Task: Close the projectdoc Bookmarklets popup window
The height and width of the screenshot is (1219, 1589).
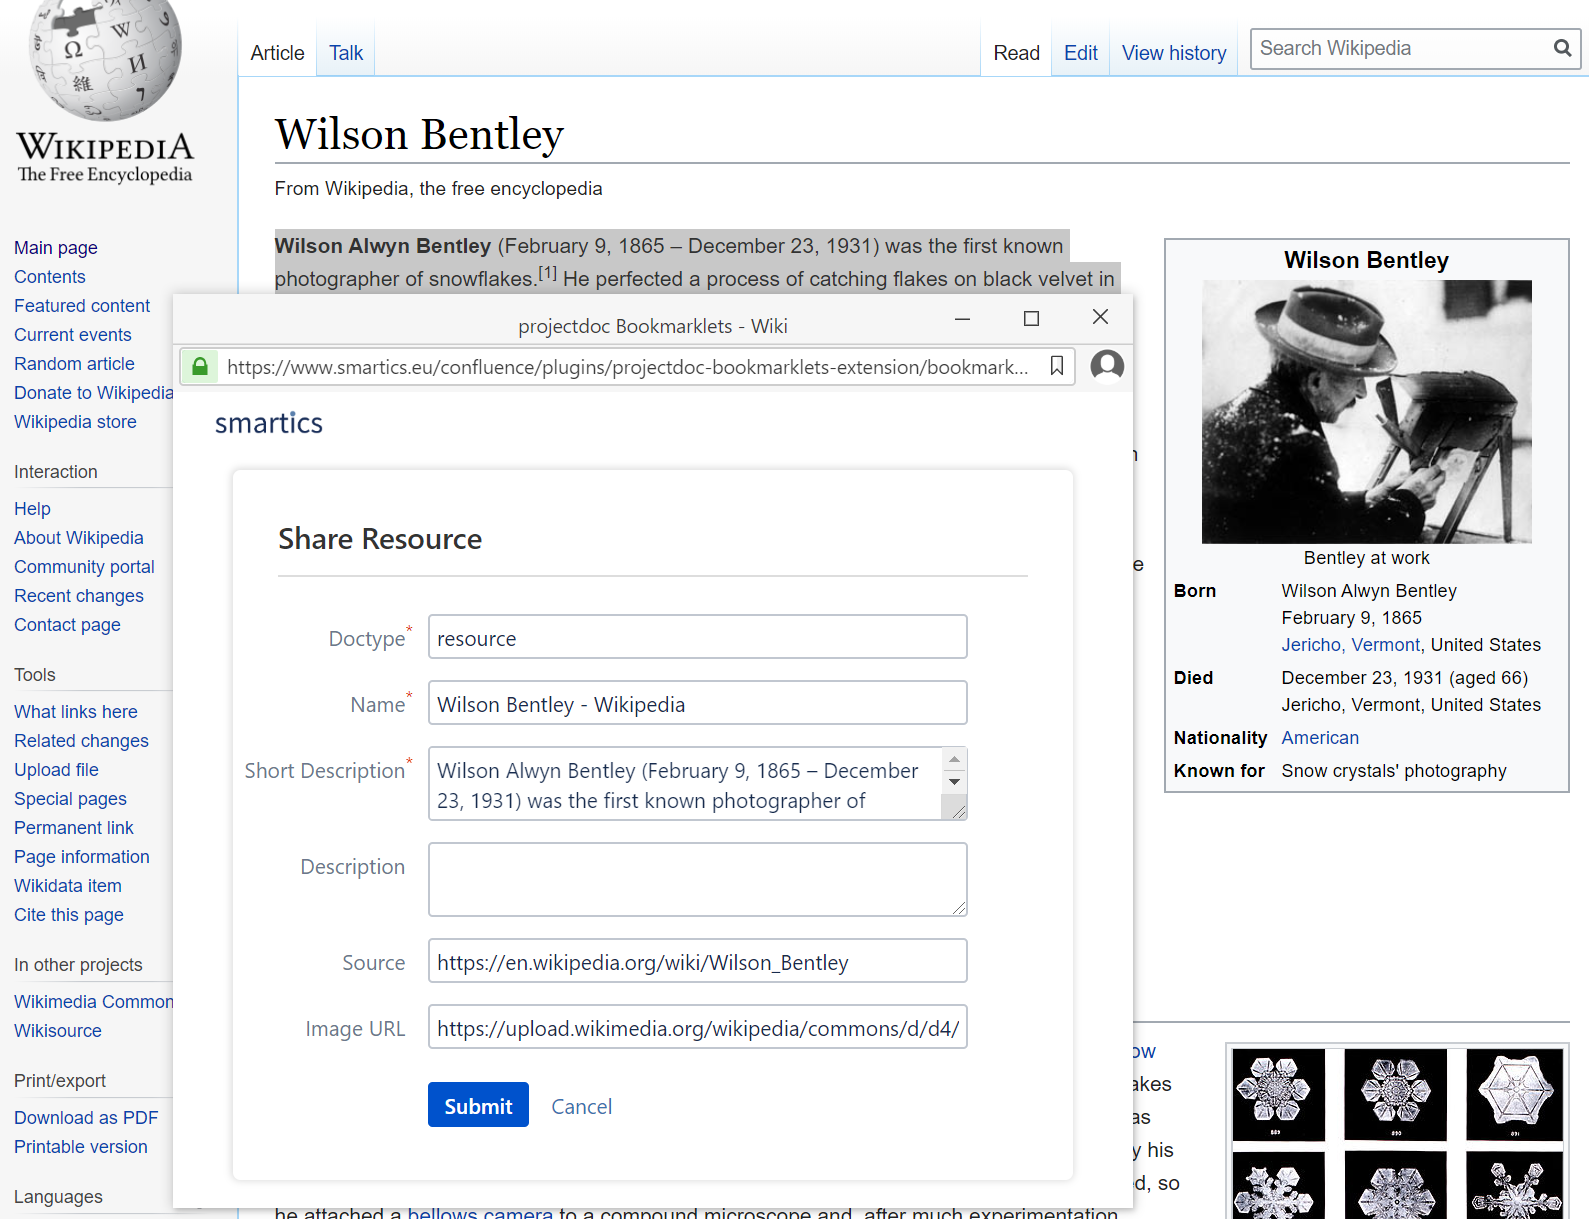Action: click(x=1100, y=317)
